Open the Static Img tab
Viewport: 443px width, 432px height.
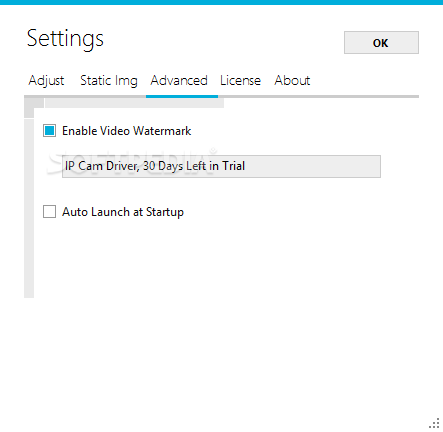pyautogui.click(x=109, y=81)
